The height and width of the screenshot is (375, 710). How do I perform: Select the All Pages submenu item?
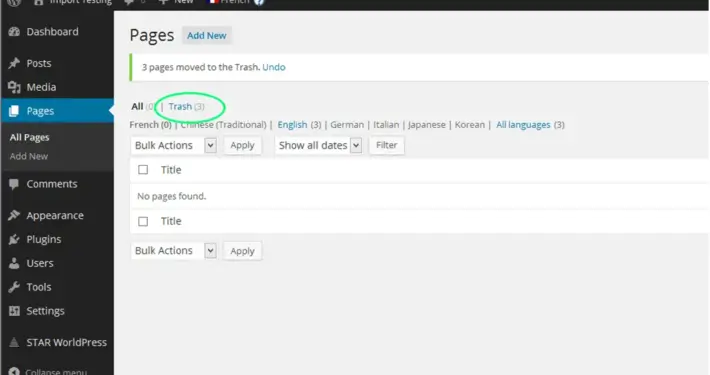click(29, 137)
